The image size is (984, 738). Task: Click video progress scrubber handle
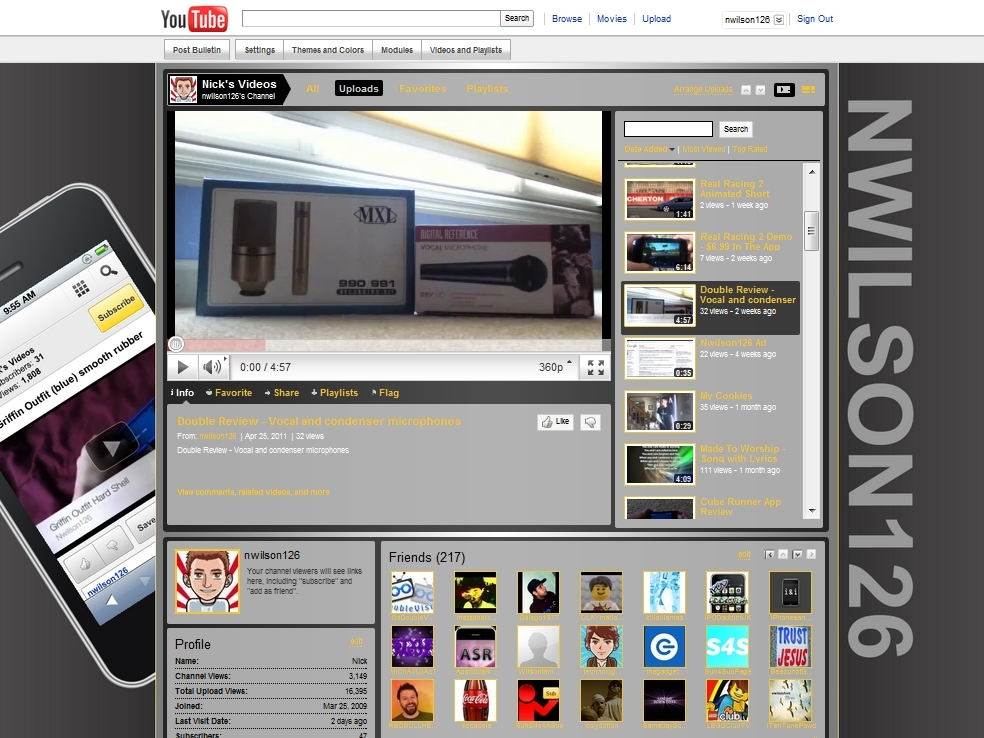click(x=176, y=344)
